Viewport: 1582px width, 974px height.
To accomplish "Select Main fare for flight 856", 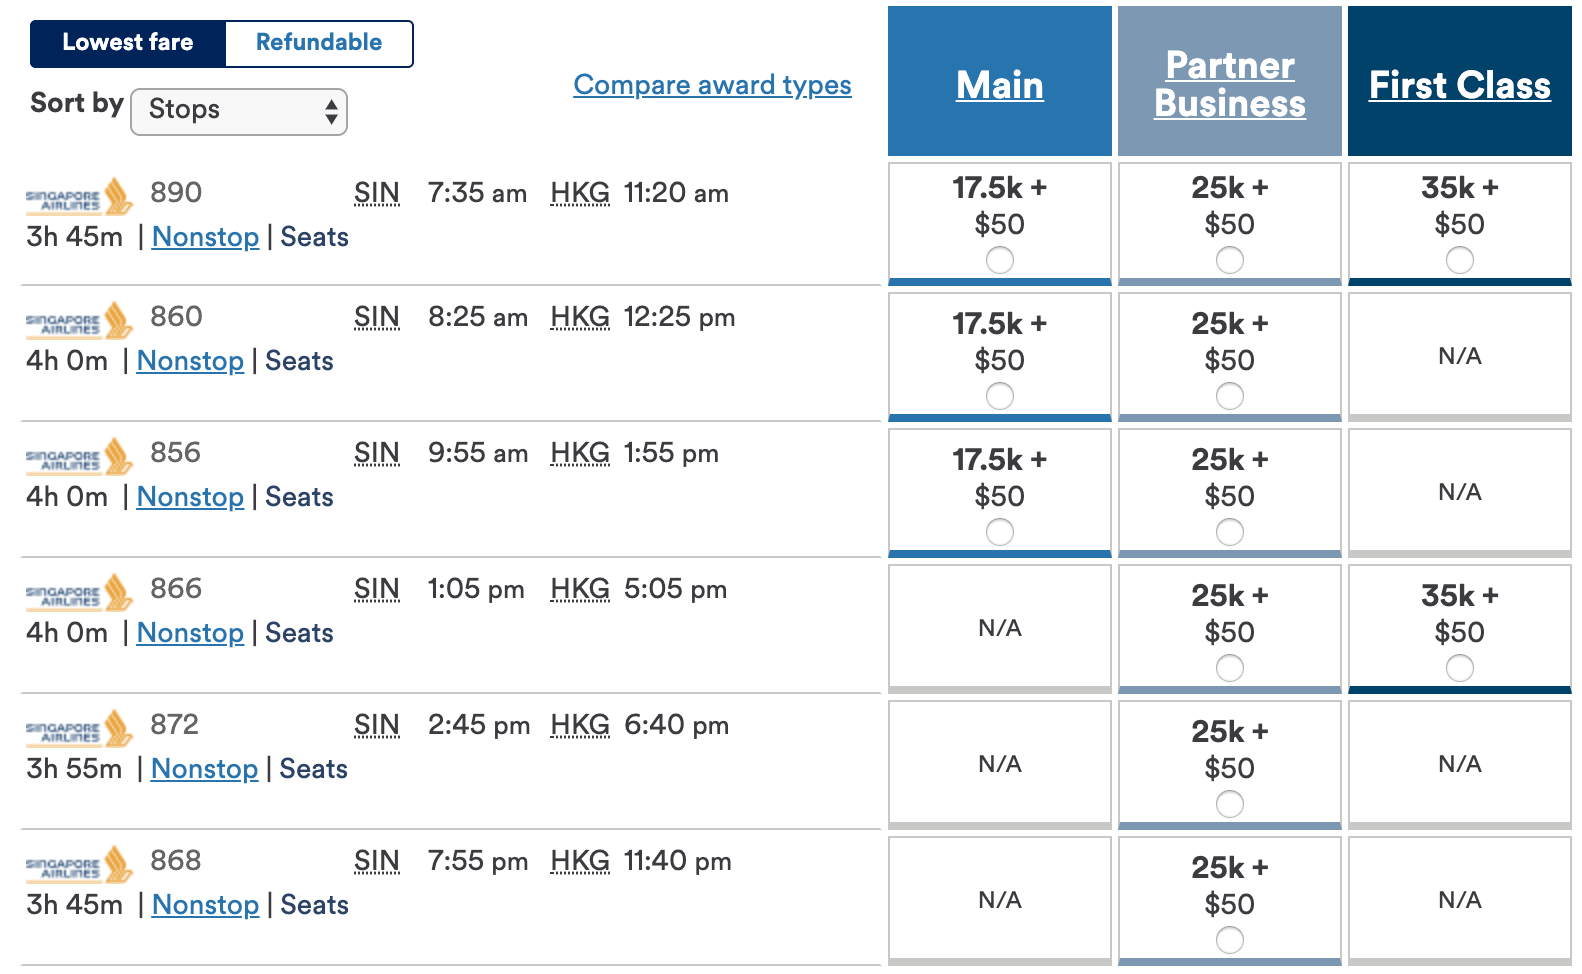I will coord(999,532).
